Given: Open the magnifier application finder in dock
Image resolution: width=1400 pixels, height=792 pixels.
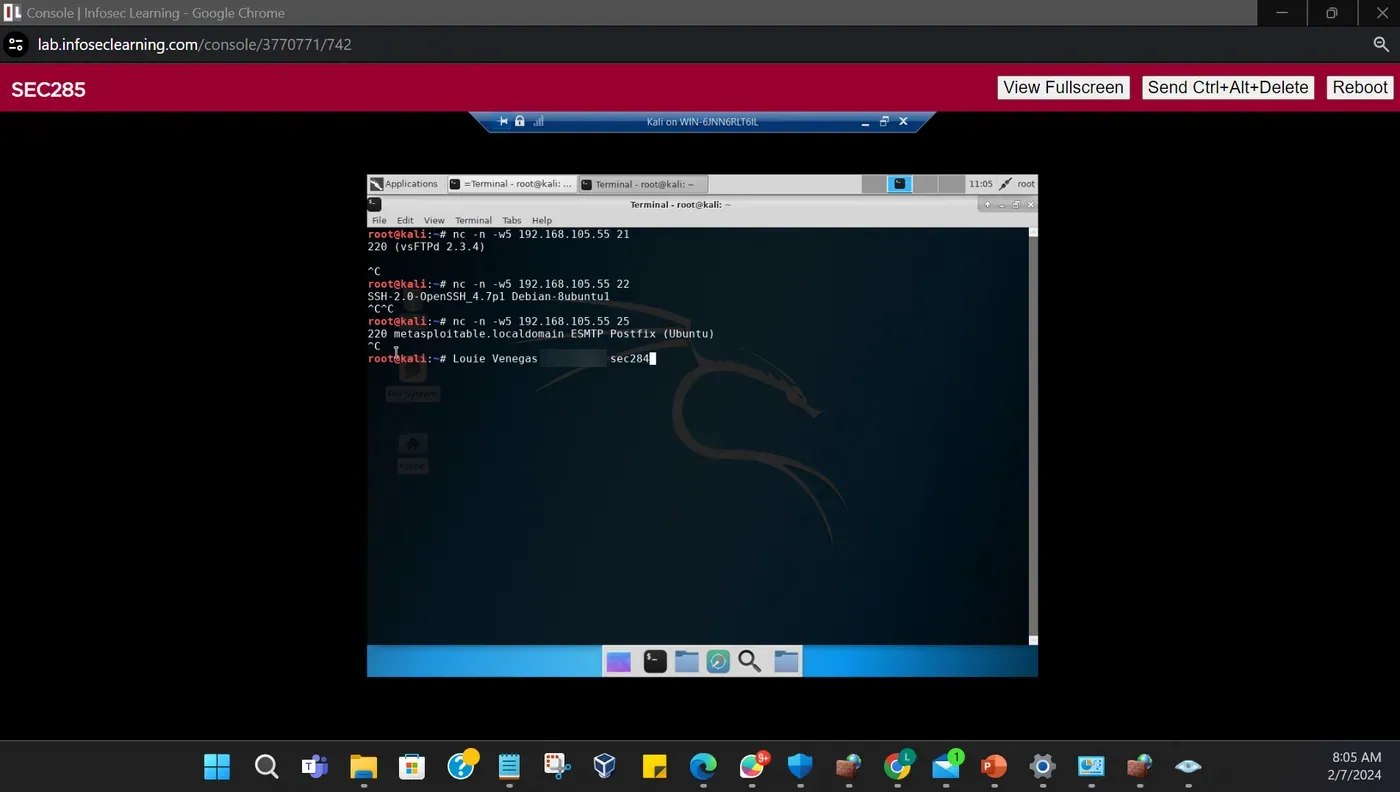Looking at the screenshot, I should tap(749, 661).
